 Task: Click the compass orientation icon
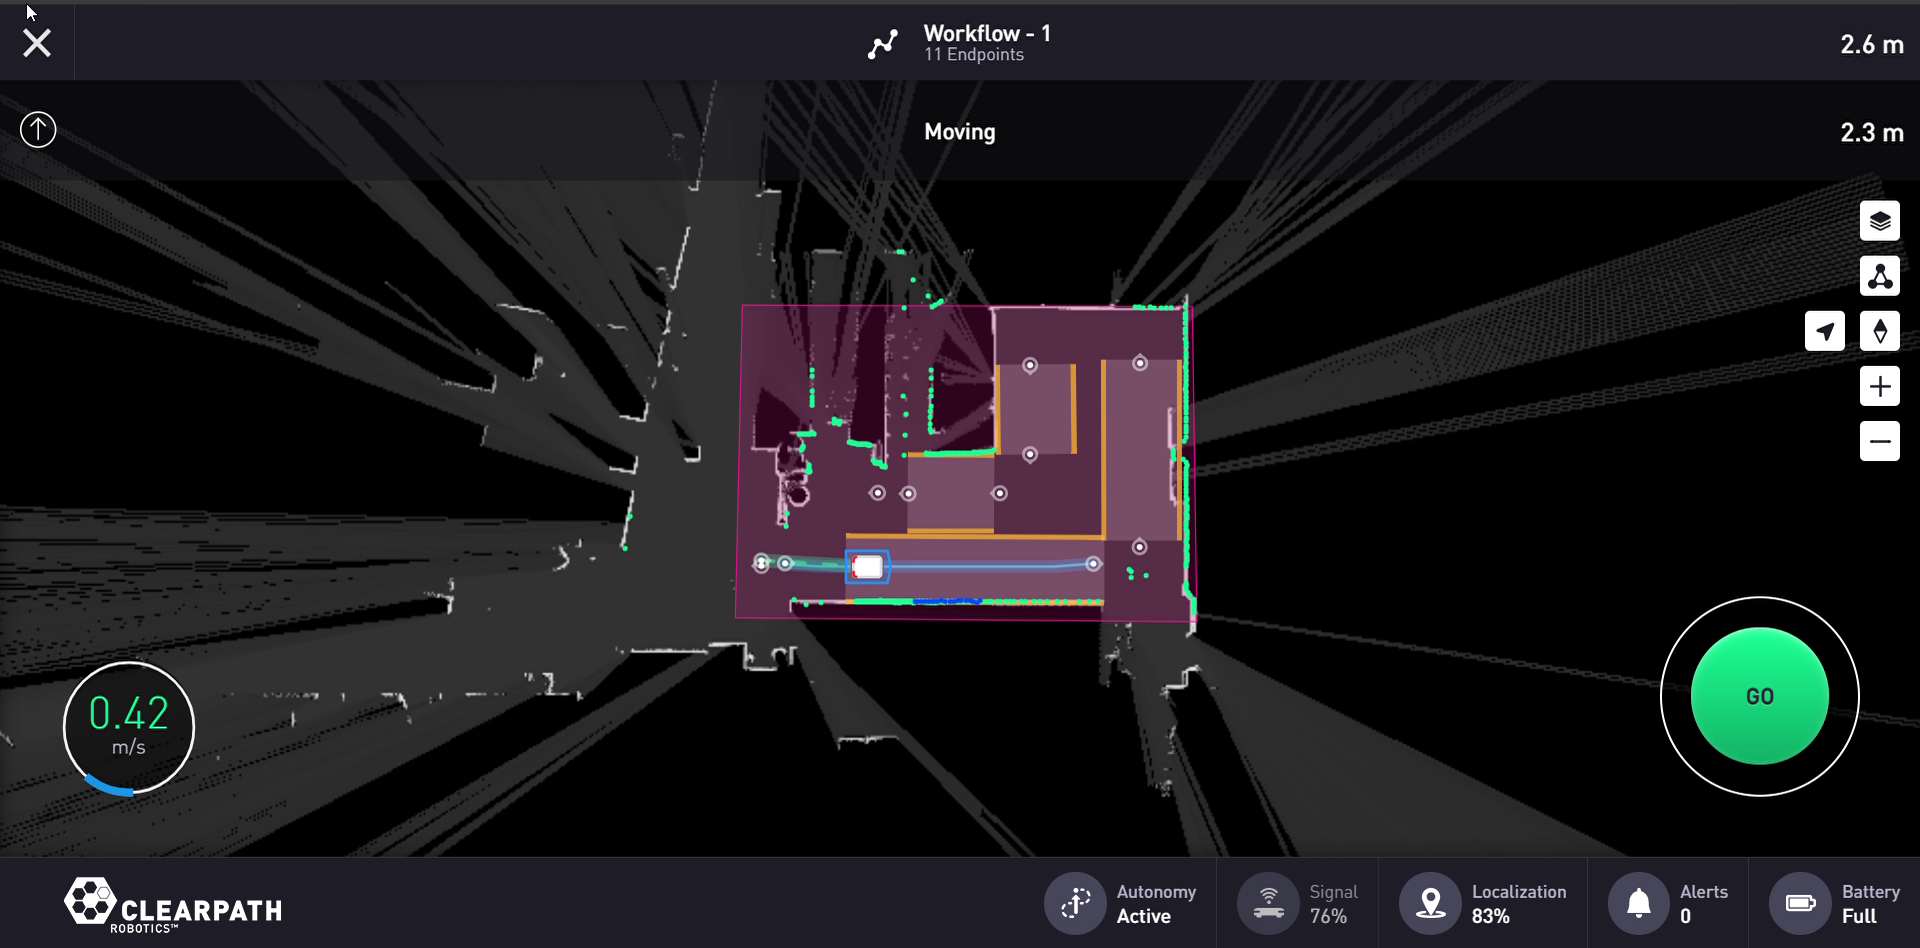point(1879,331)
